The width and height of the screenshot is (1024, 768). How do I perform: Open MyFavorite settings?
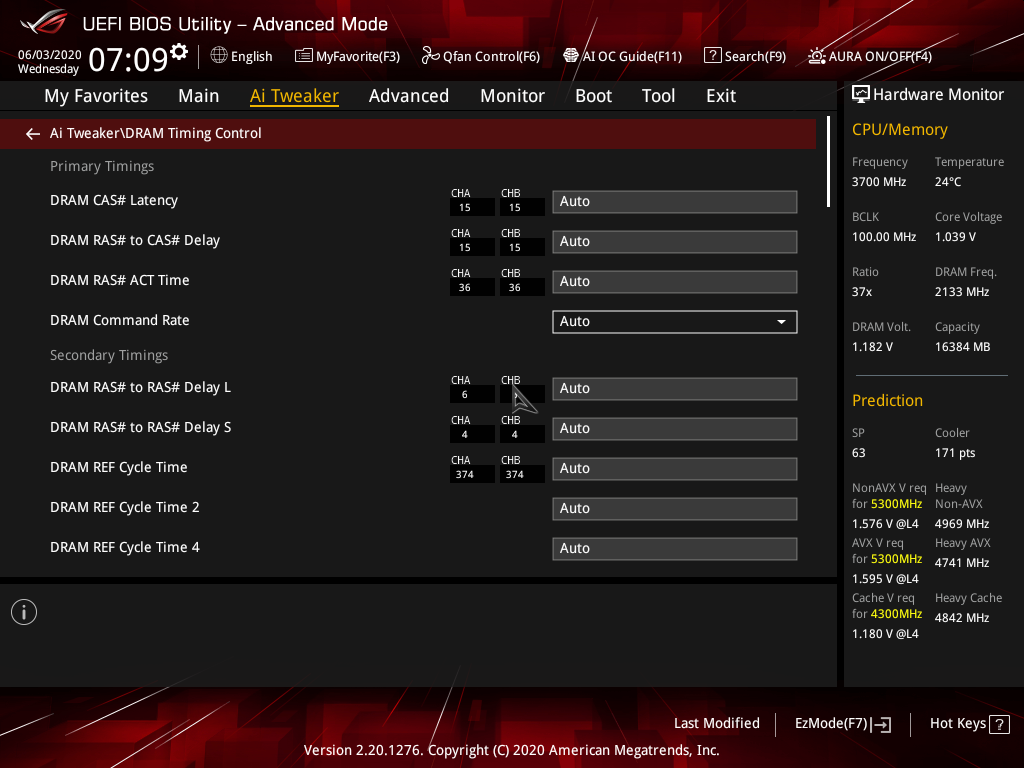347,56
